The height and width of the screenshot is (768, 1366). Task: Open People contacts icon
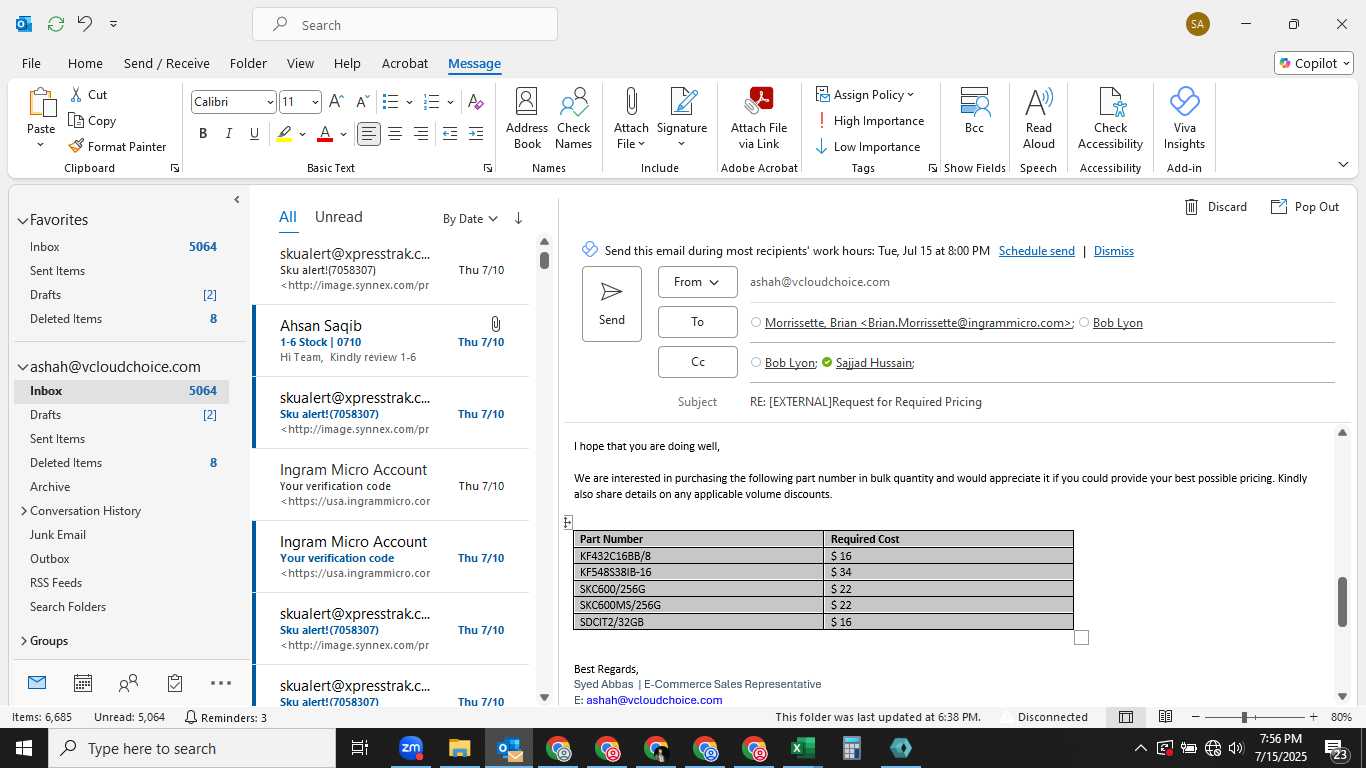[128, 683]
